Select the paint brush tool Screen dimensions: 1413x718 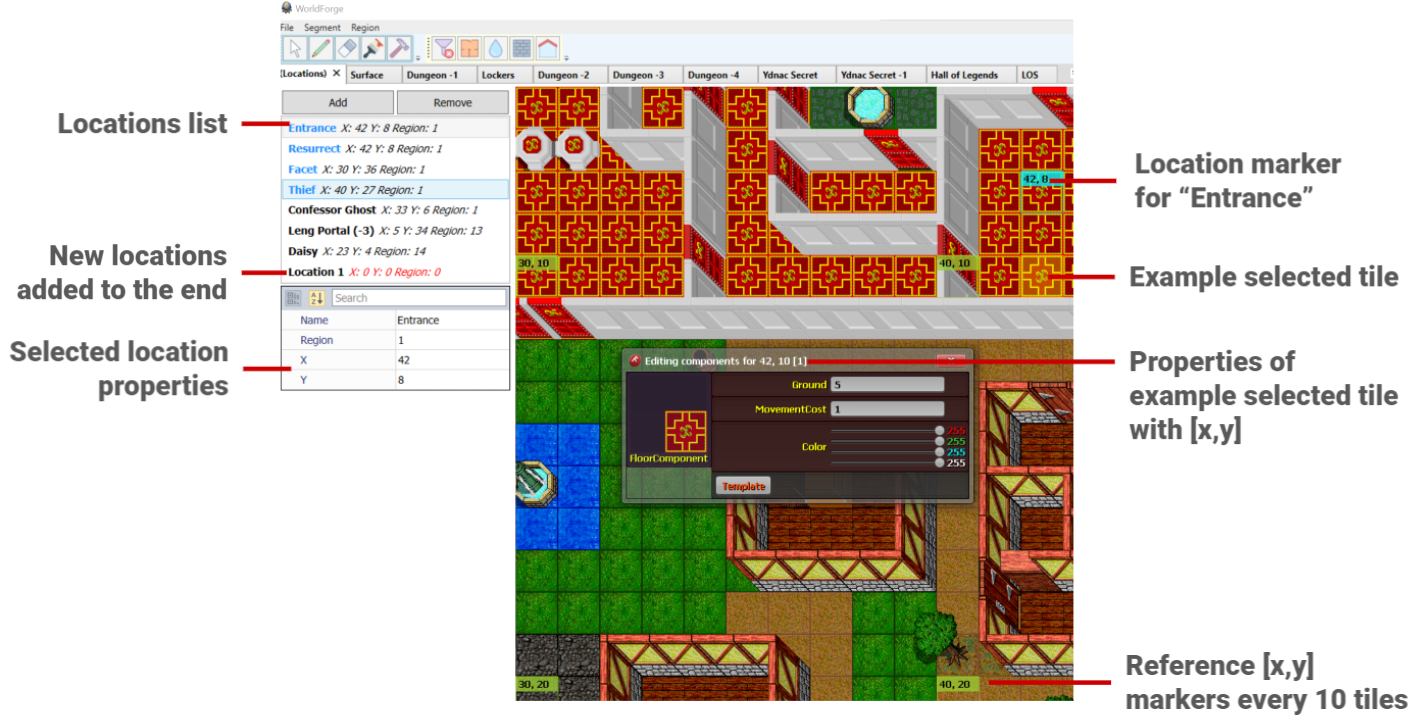372,49
